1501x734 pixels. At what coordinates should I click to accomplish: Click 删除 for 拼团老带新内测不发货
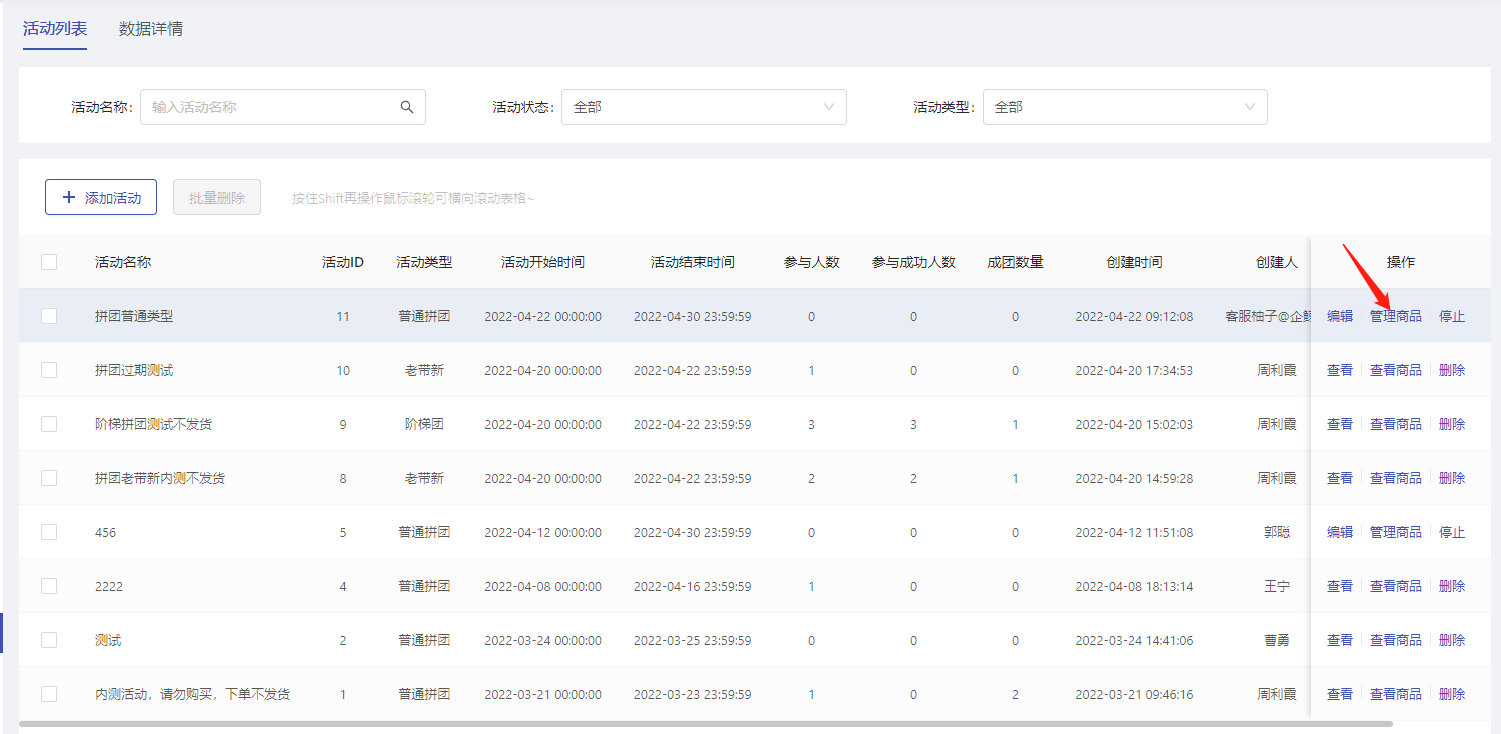click(1452, 478)
